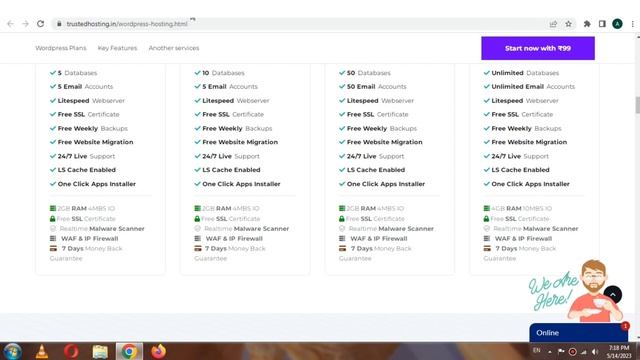This screenshot has width=640, height=360.
Task: Click green lock icon in first plan
Action: [52, 219]
